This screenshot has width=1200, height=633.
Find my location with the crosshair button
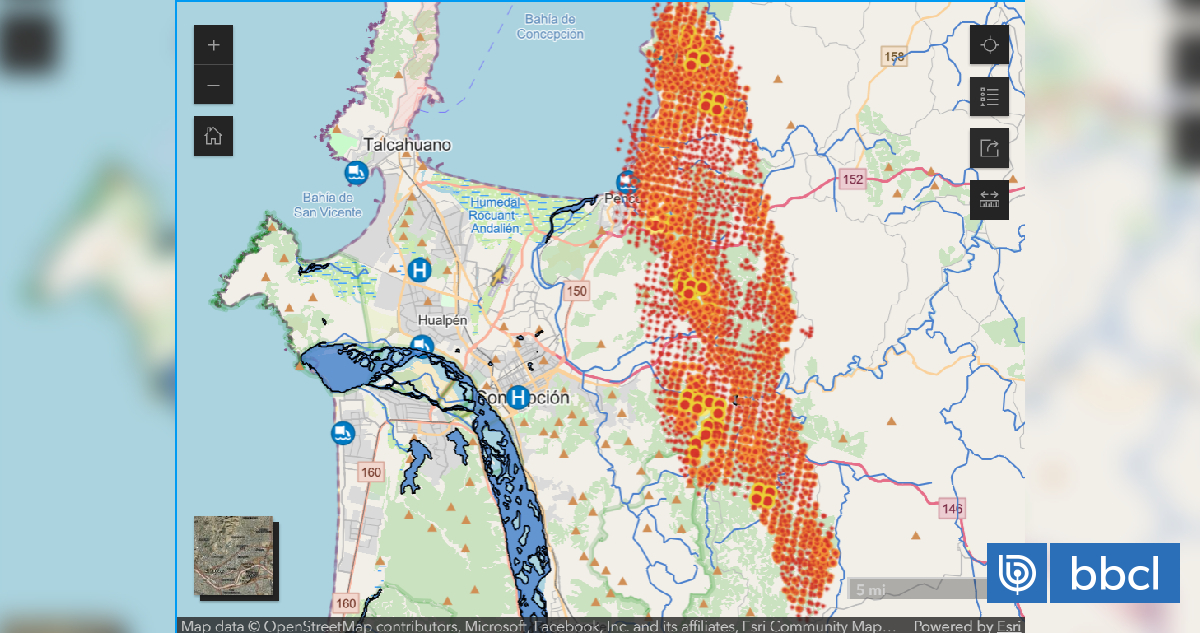pyautogui.click(x=989, y=45)
